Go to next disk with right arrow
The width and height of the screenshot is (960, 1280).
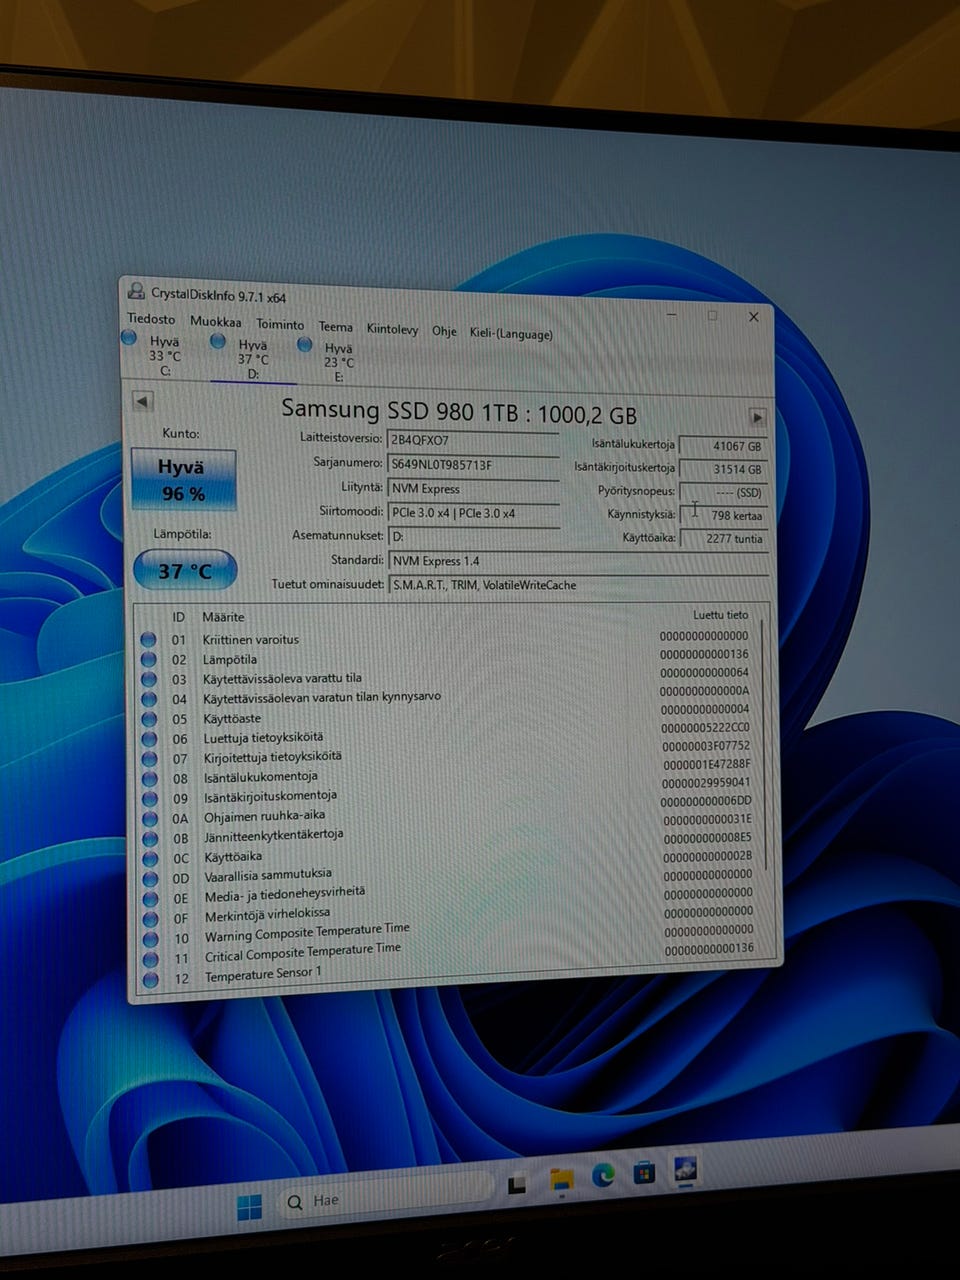[757, 417]
